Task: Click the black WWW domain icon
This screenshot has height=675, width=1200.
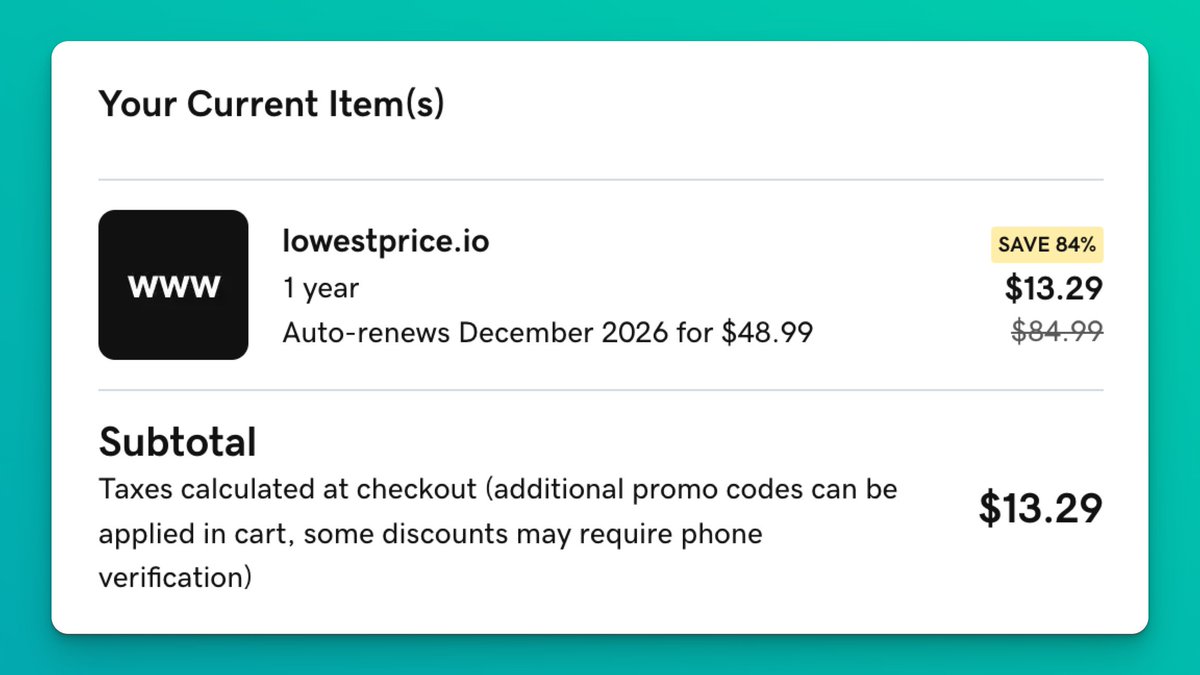Action: [173, 285]
